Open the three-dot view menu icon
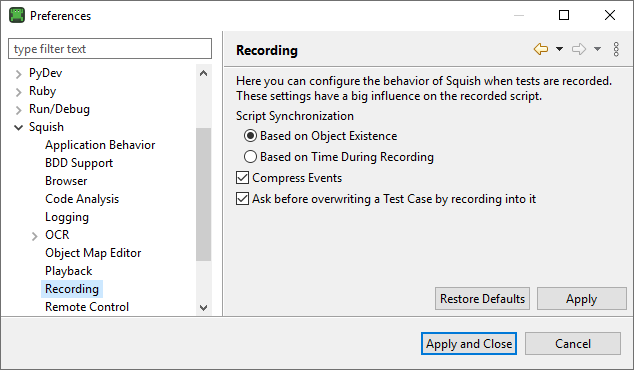Image resolution: width=634 pixels, height=370 pixels. tap(616, 49)
